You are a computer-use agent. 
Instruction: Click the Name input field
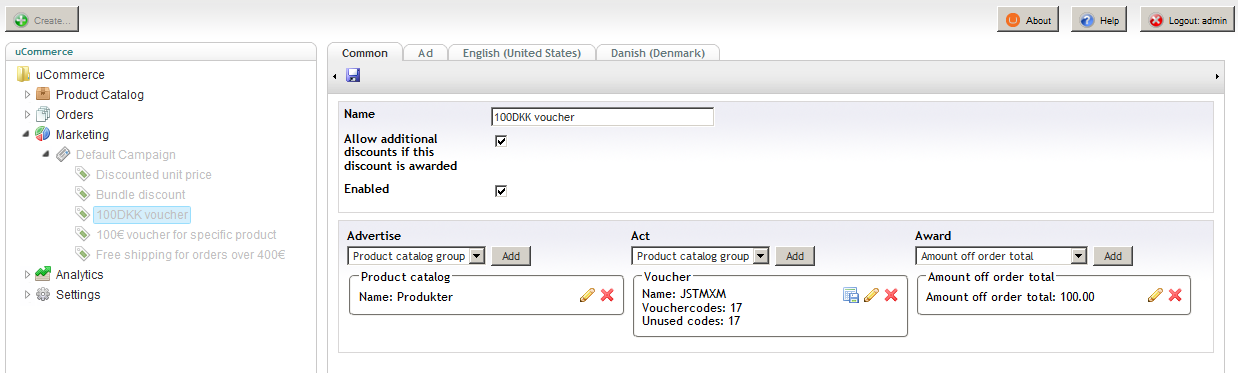pos(602,117)
